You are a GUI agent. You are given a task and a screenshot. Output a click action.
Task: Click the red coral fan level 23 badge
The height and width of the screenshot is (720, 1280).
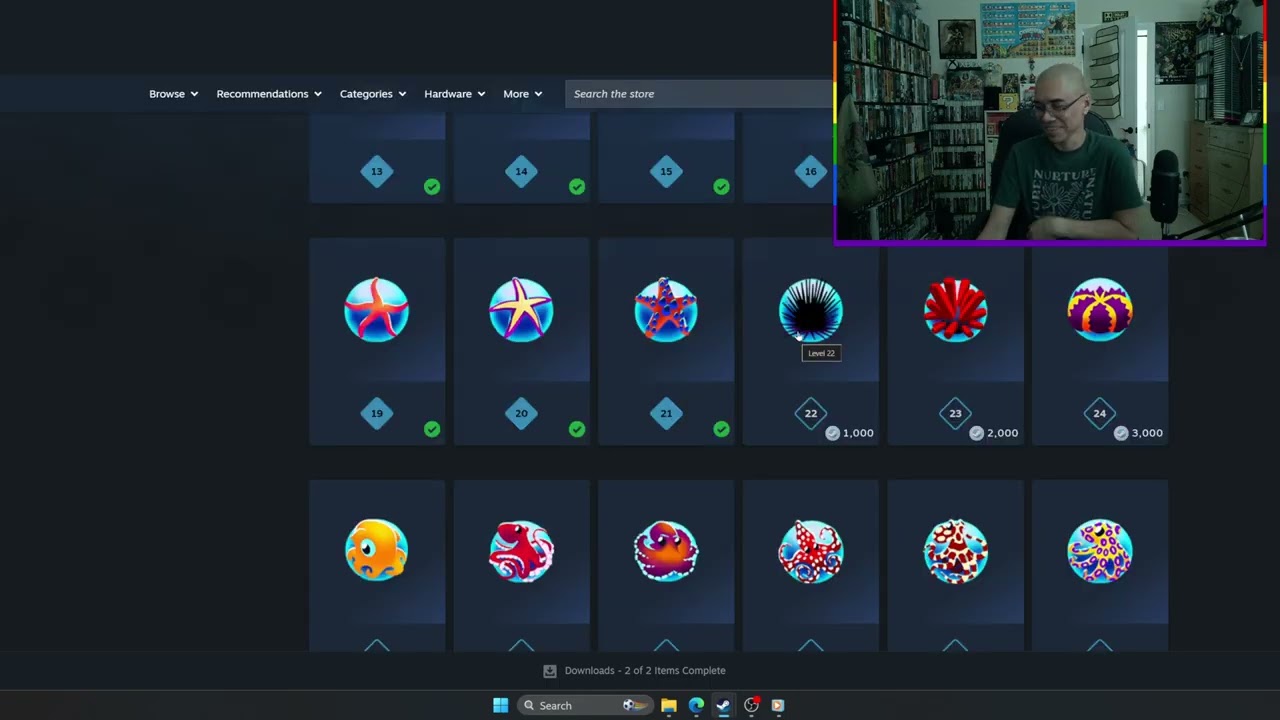(955, 310)
